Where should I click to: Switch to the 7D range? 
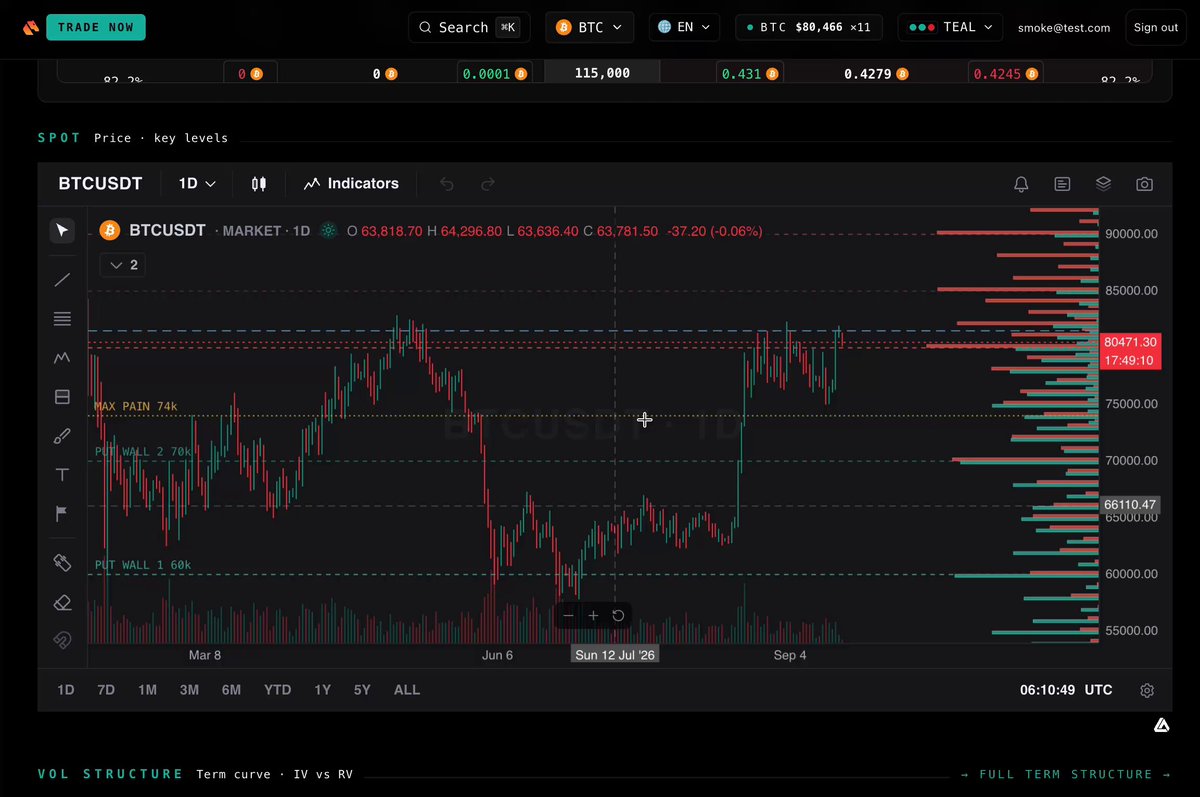pyautogui.click(x=106, y=690)
